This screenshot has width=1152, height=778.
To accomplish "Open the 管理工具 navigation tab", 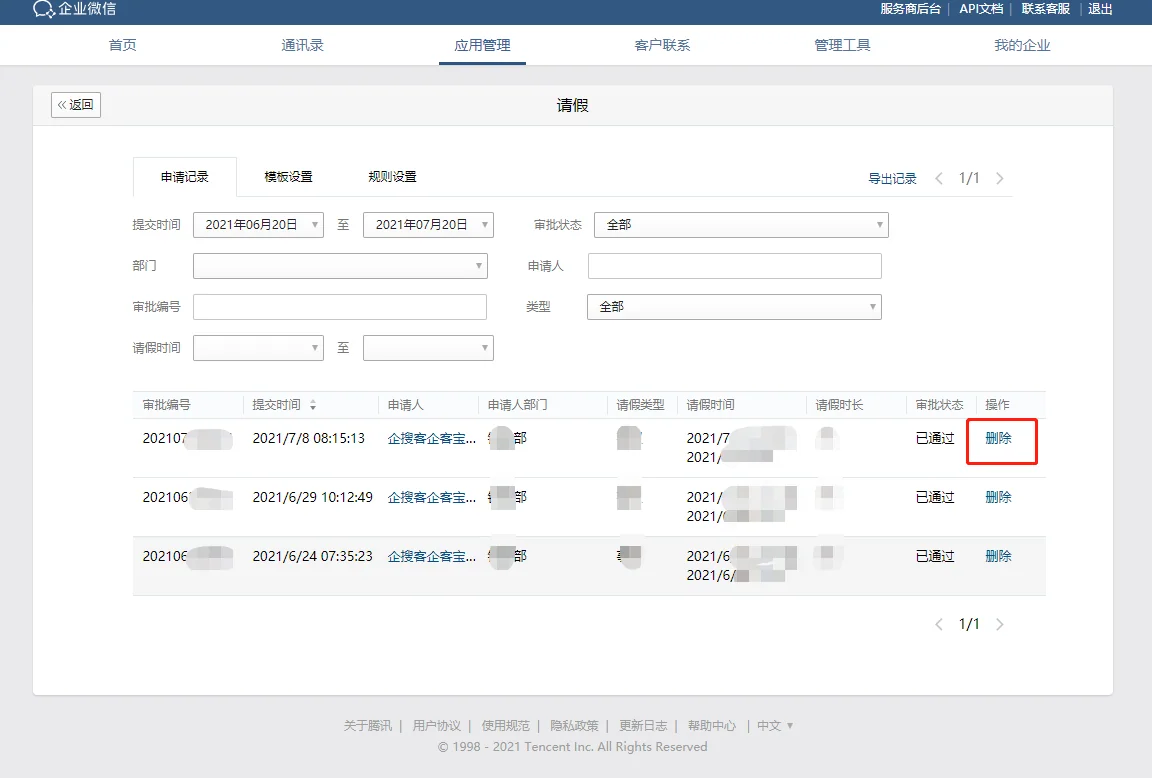I will (x=842, y=46).
